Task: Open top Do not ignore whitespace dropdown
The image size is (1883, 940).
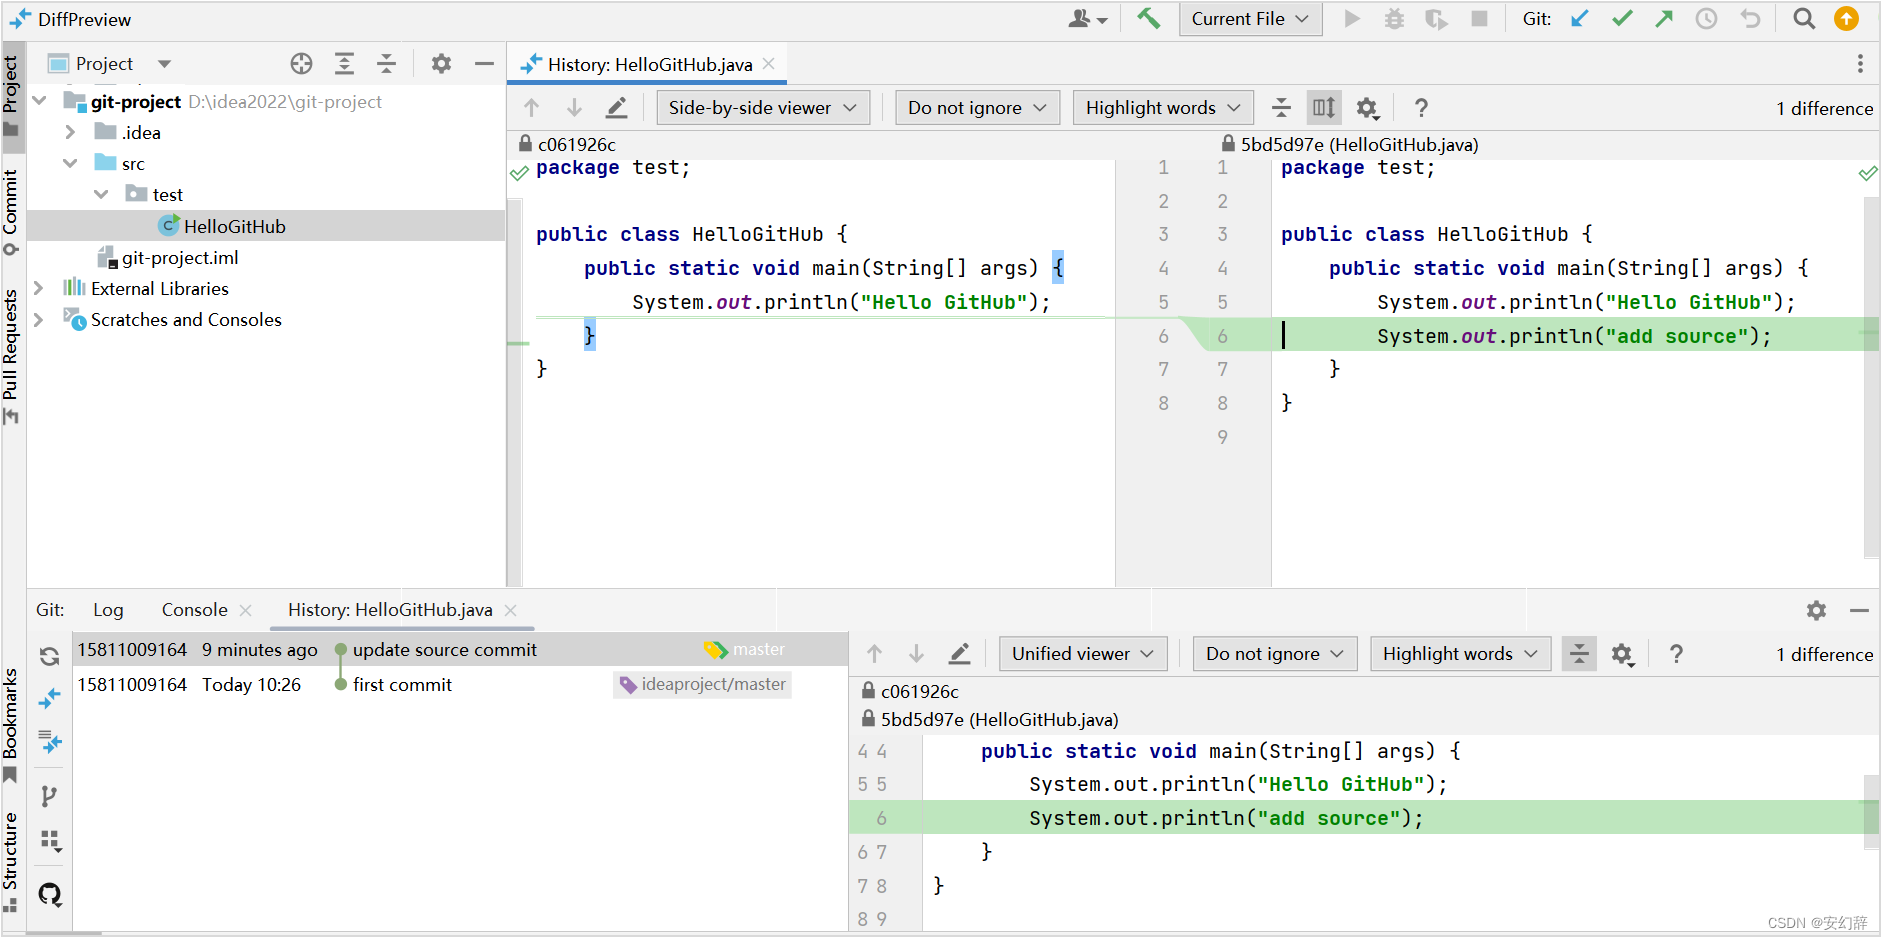Action: click(977, 108)
